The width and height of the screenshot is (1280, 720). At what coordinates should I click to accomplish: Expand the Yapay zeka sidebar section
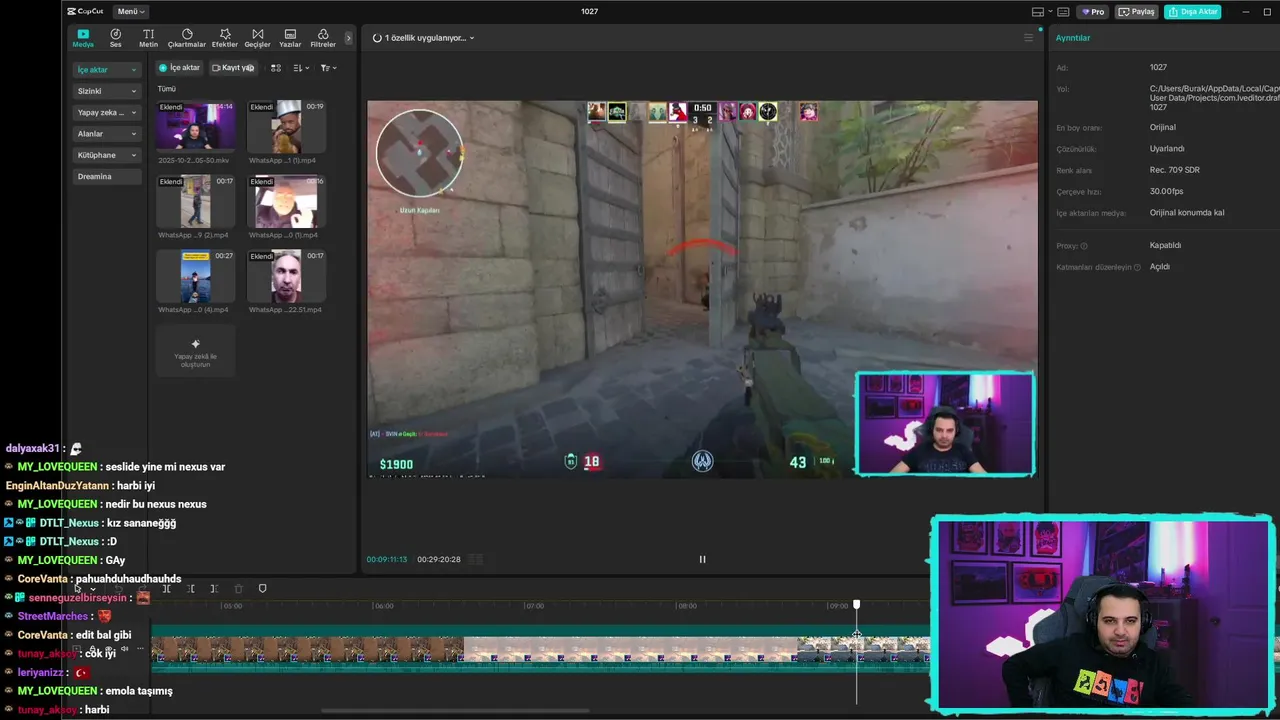[x=106, y=112]
